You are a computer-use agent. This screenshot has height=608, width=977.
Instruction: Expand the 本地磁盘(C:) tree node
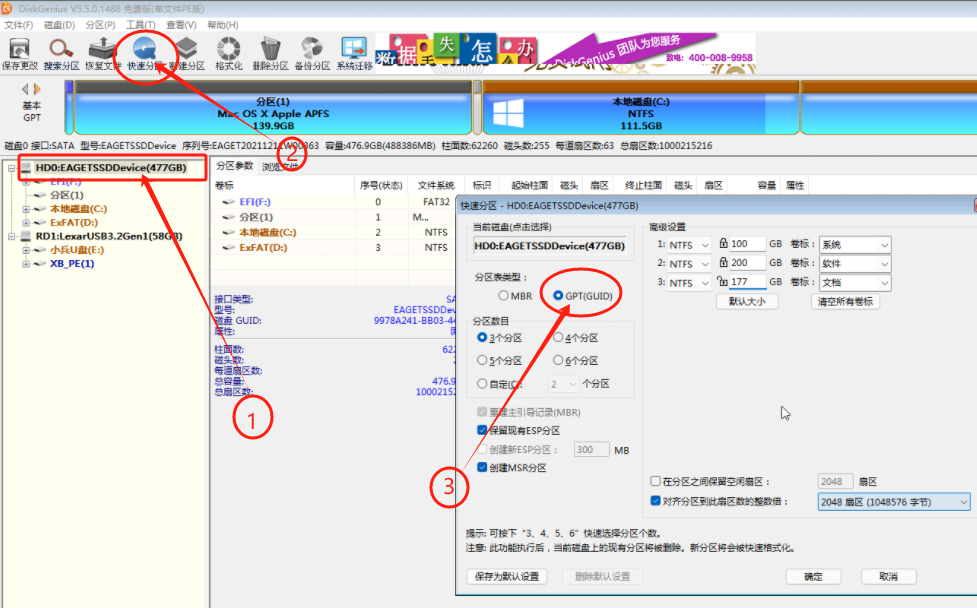coord(26,209)
